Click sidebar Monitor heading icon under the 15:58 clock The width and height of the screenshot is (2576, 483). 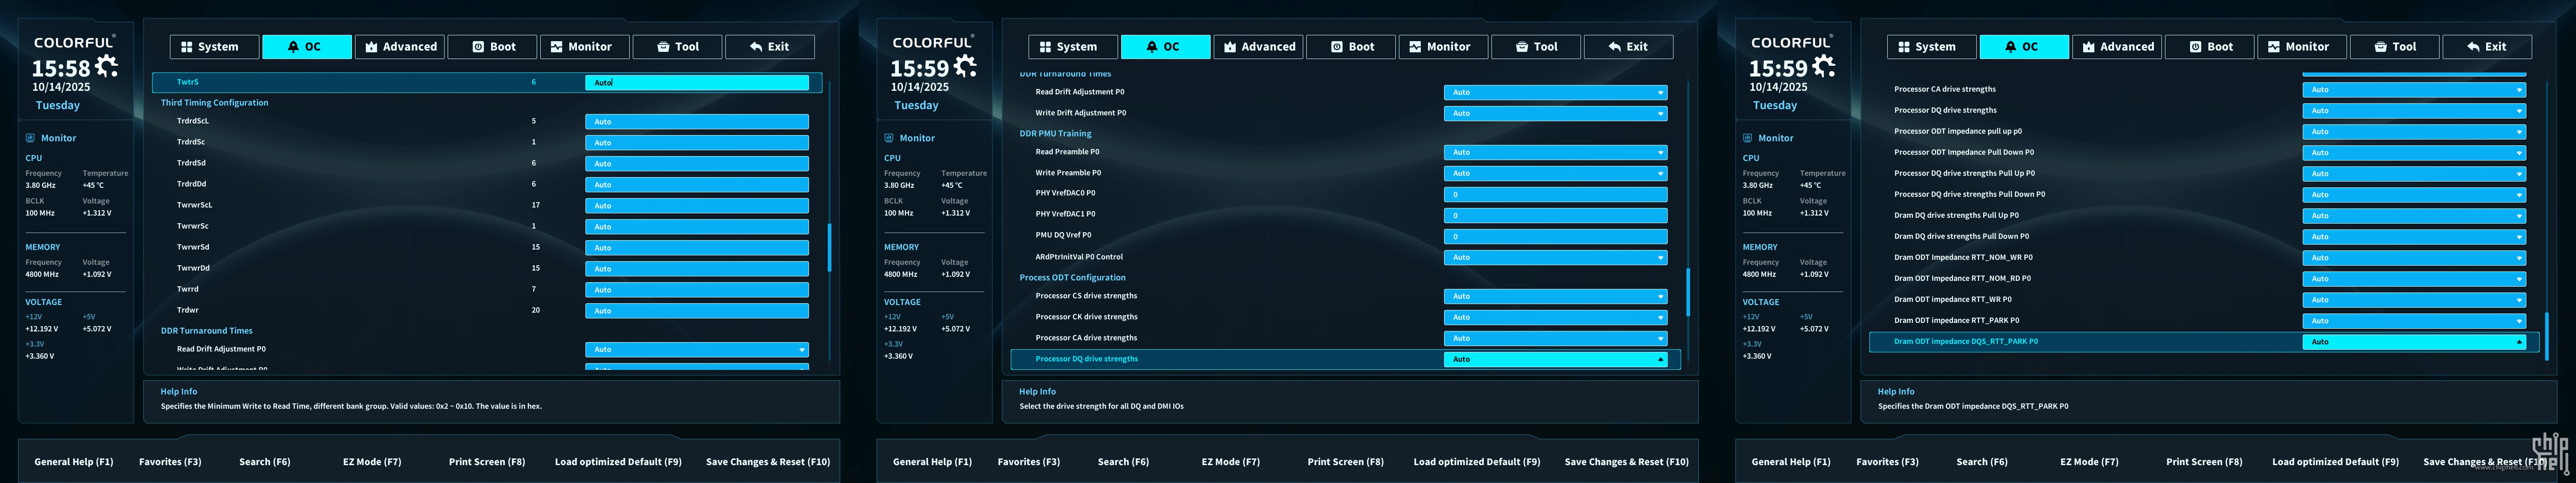click(x=30, y=138)
